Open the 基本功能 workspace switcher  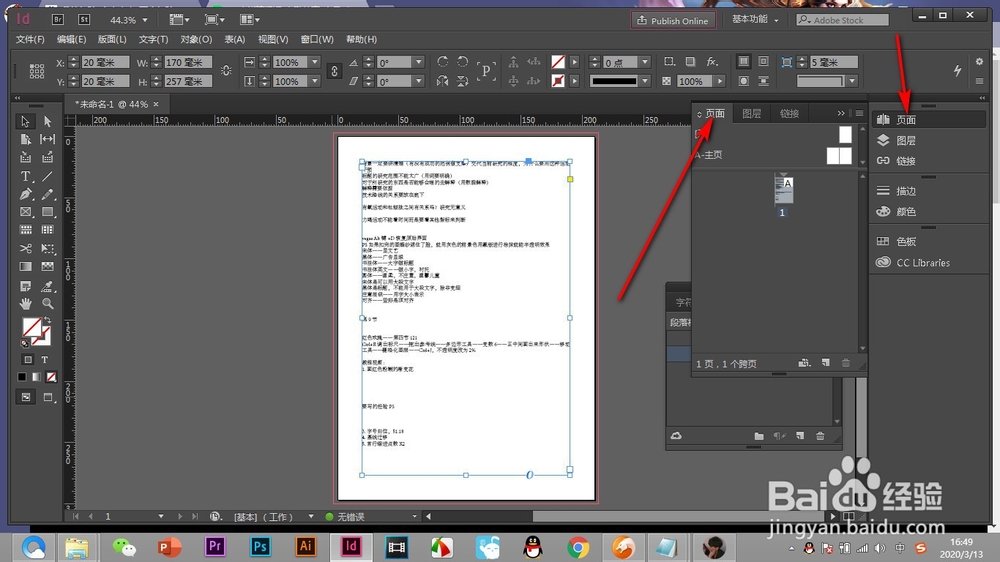(x=755, y=20)
